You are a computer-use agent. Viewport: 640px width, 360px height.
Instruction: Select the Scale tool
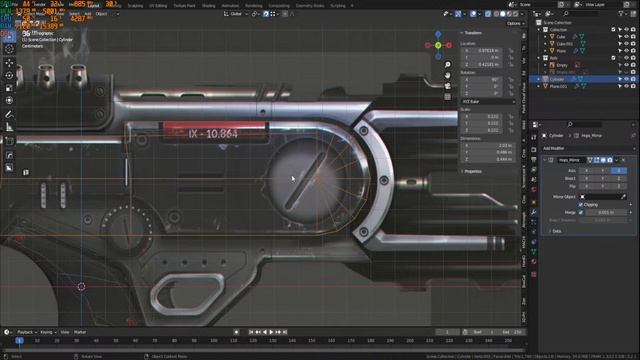point(9,88)
